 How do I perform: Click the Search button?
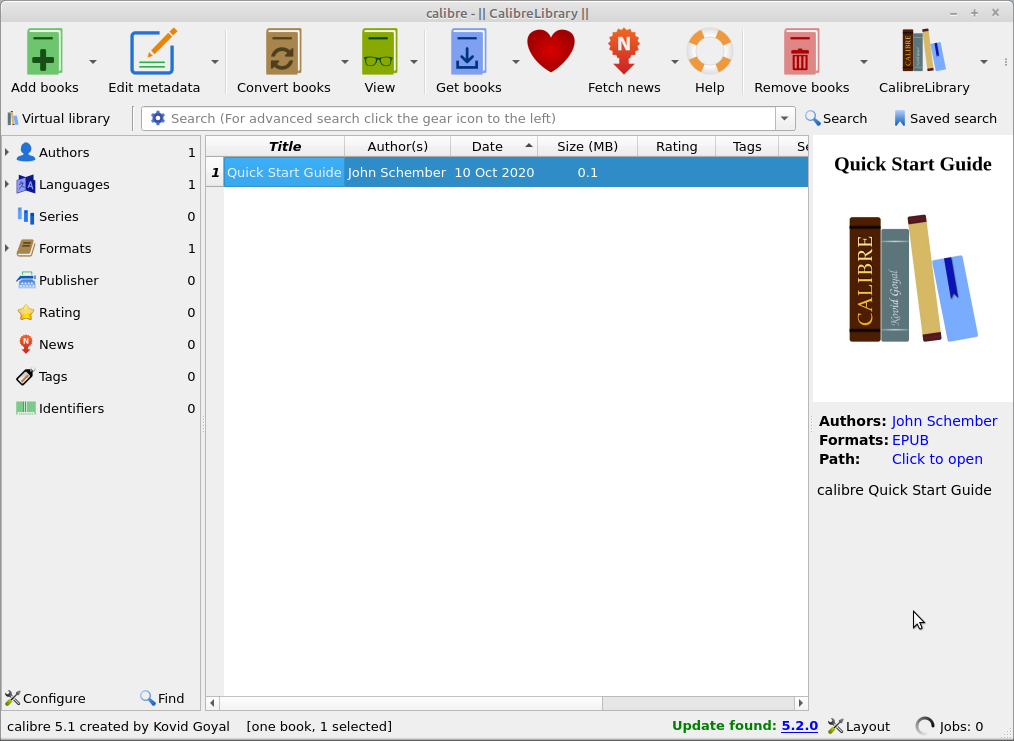(x=836, y=118)
